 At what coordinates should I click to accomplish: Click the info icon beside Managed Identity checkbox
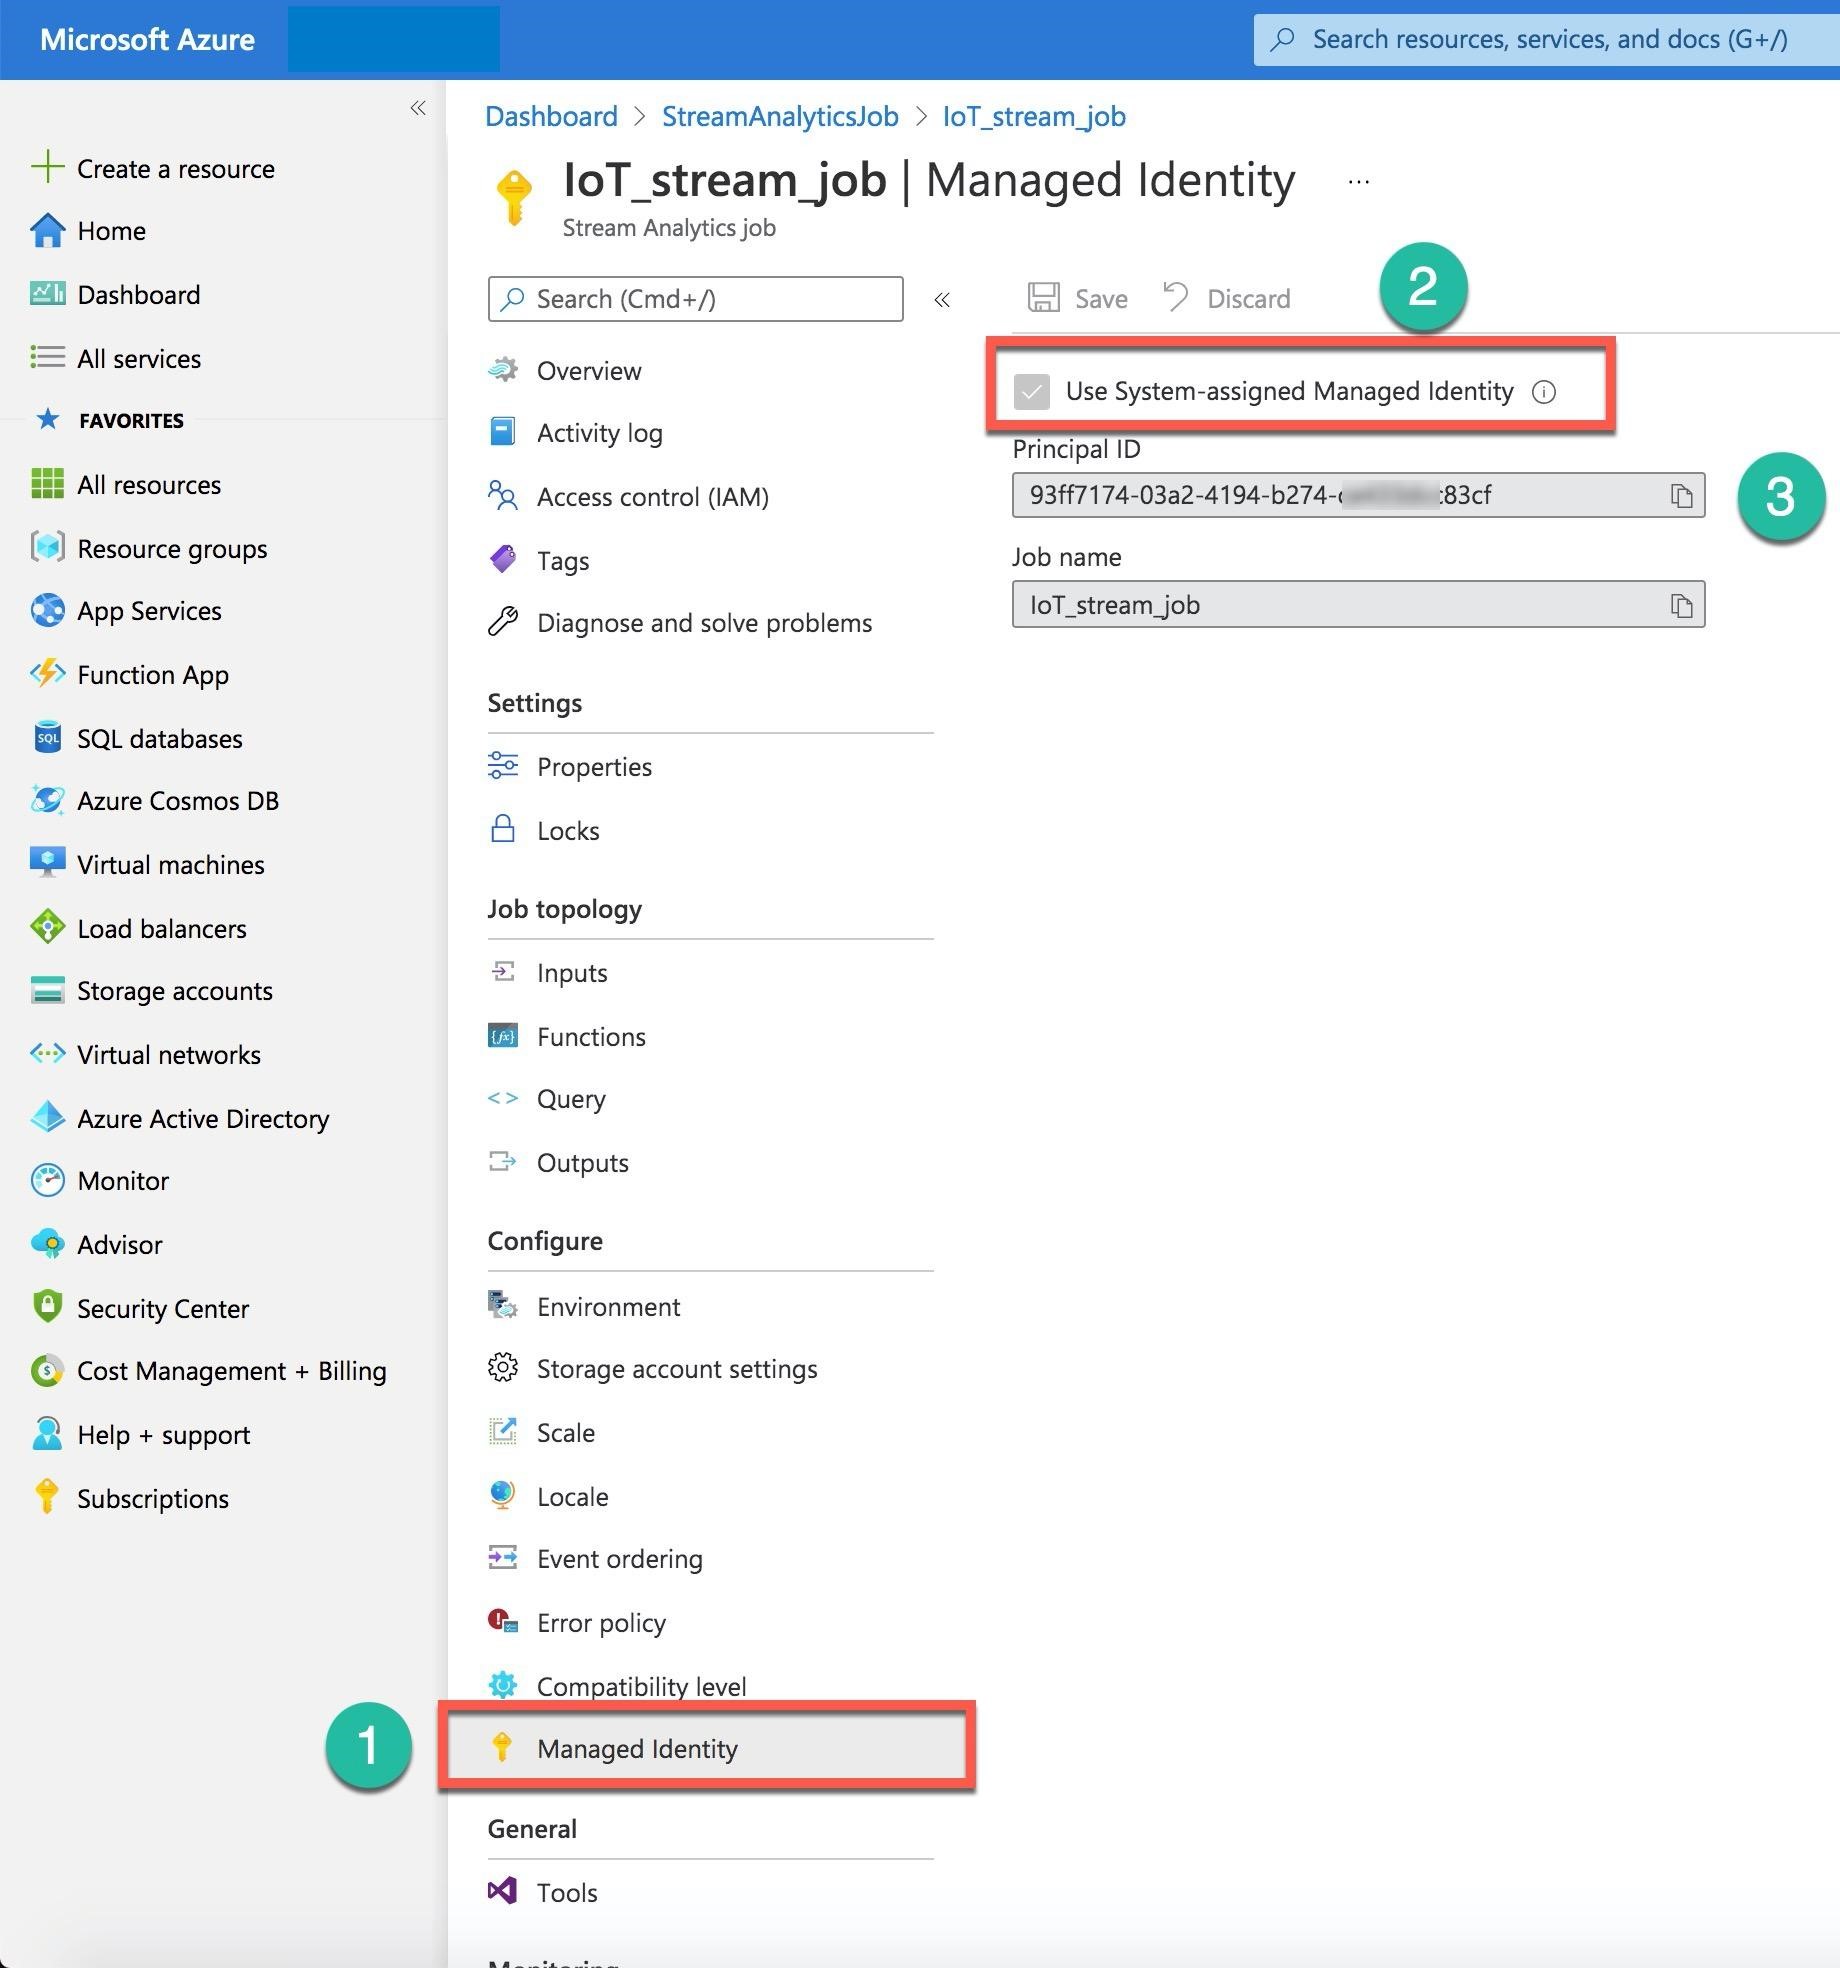(x=1544, y=392)
